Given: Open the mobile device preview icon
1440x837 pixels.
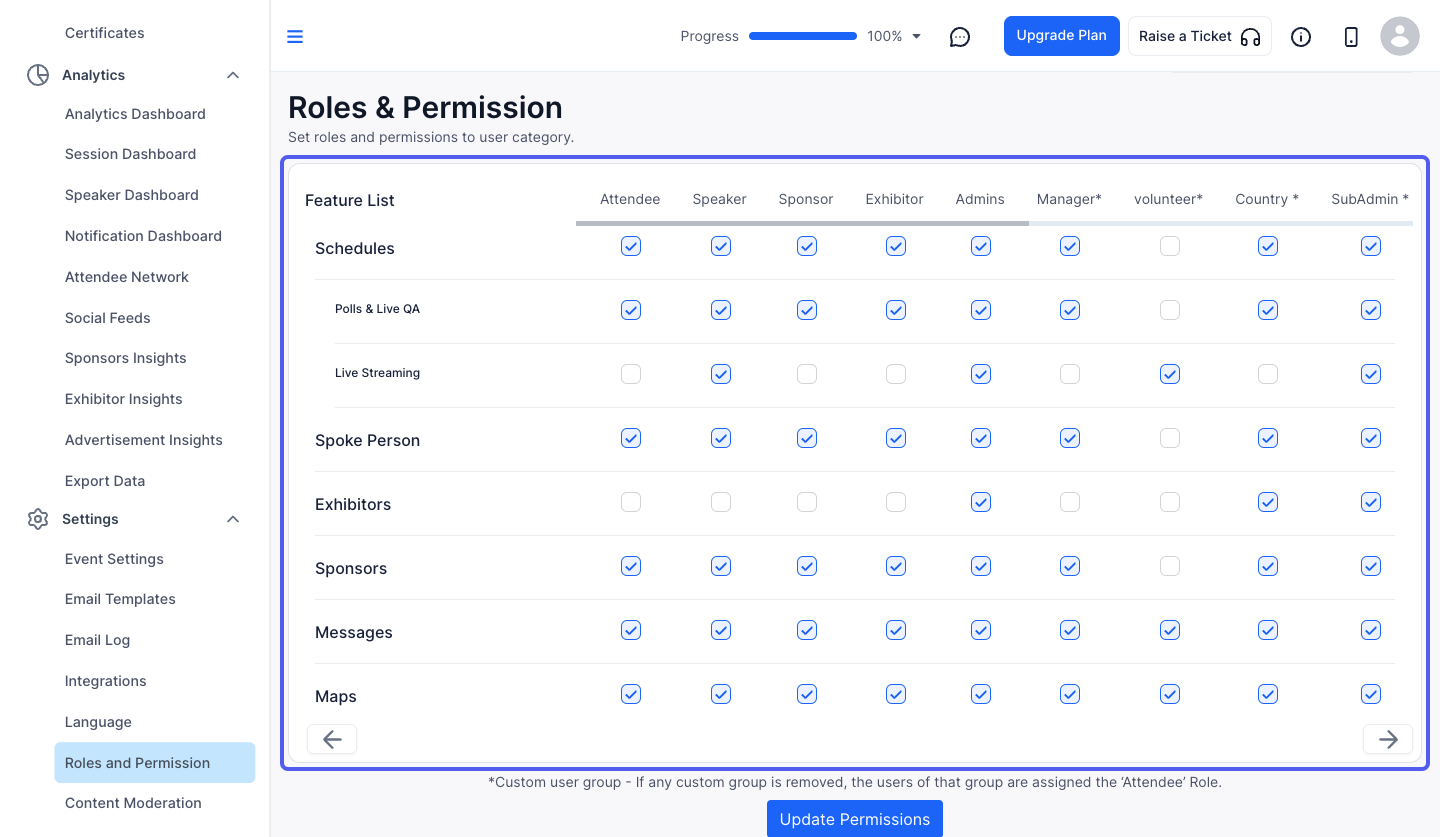Looking at the screenshot, I should click(x=1351, y=37).
